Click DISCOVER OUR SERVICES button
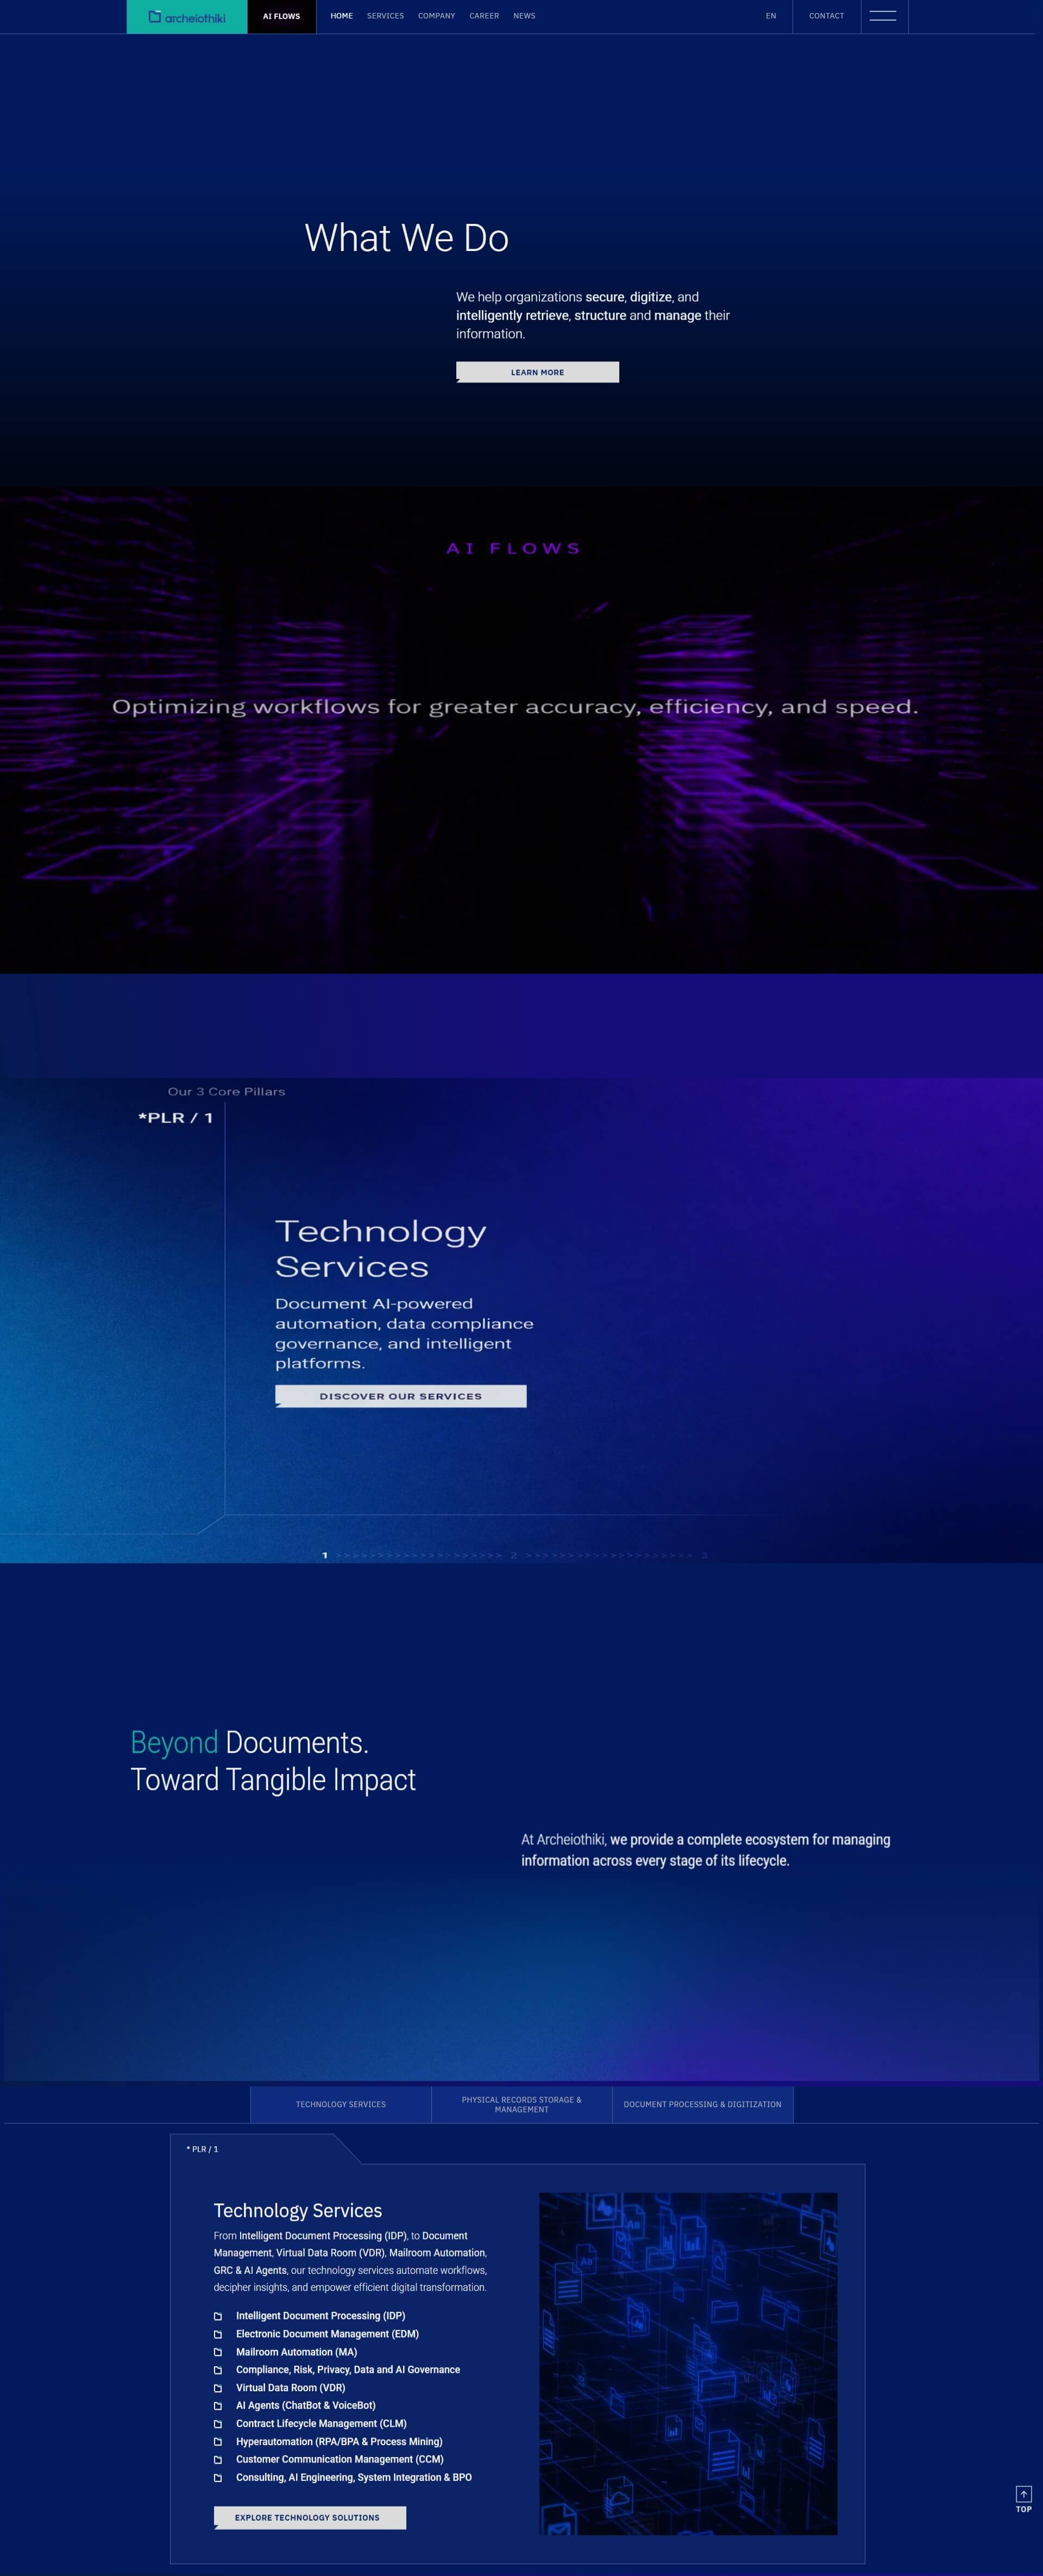 tap(400, 1396)
